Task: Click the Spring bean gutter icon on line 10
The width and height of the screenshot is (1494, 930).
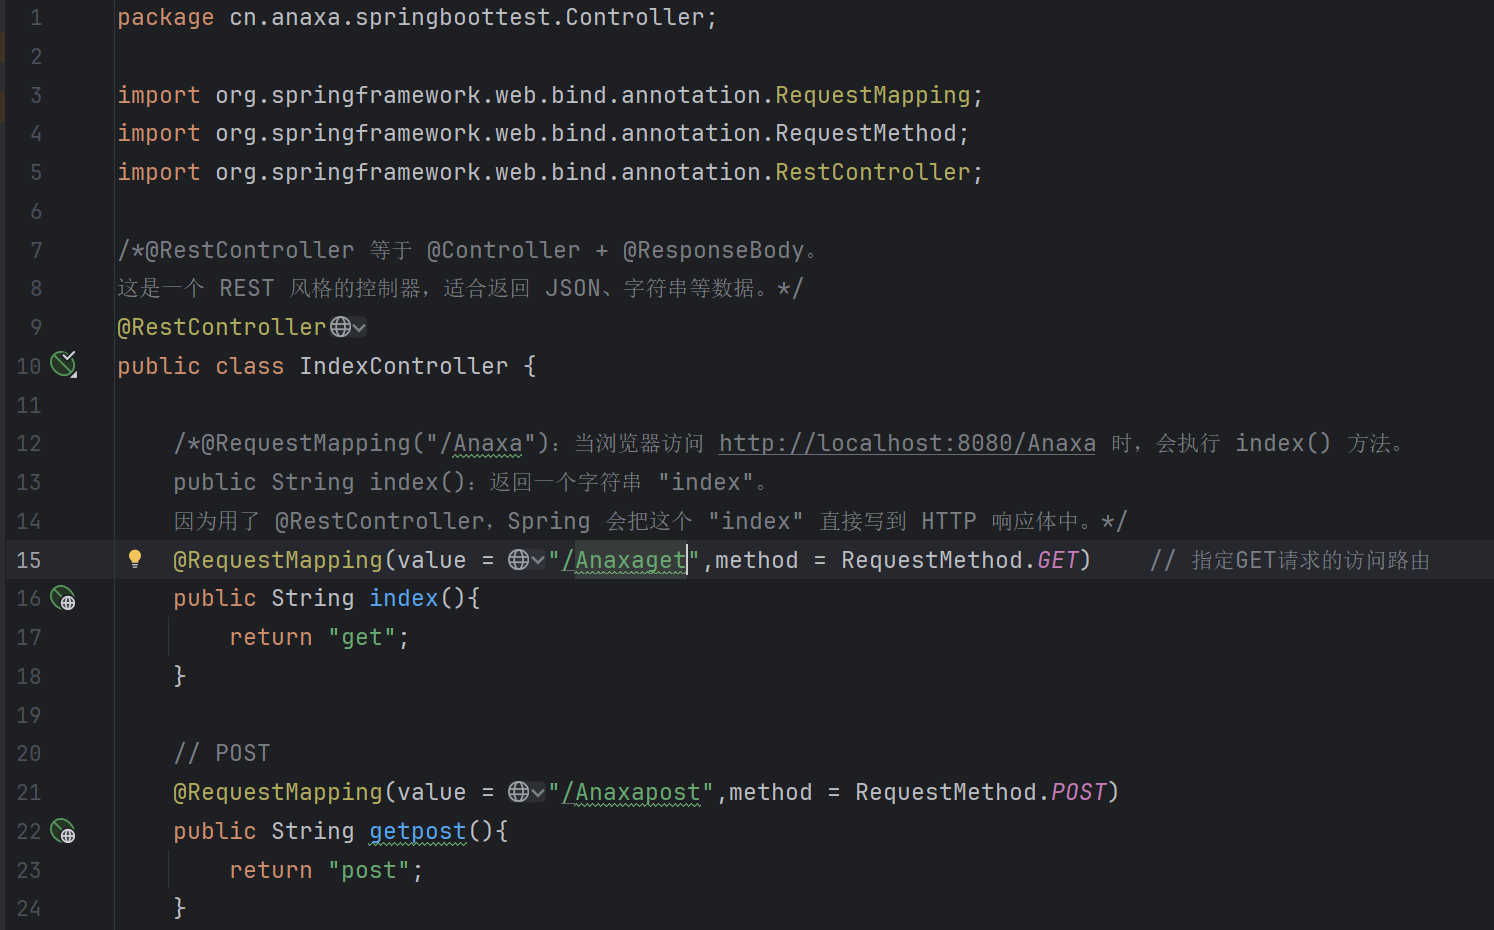Action: point(64,364)
